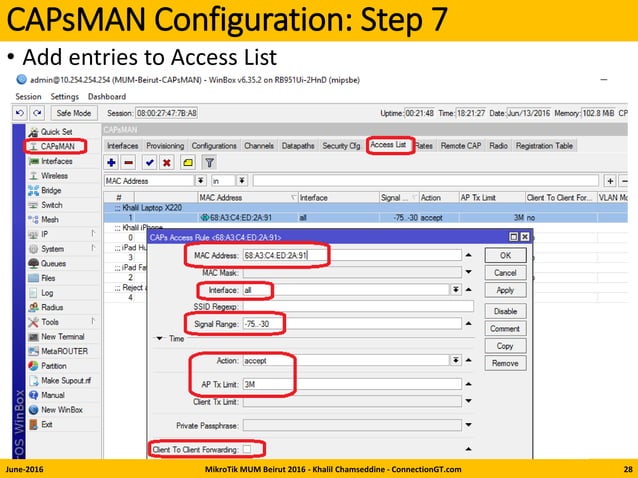Click Copy button in dialog
Viewport: 638px width, 478px height.
click(505, 346)
